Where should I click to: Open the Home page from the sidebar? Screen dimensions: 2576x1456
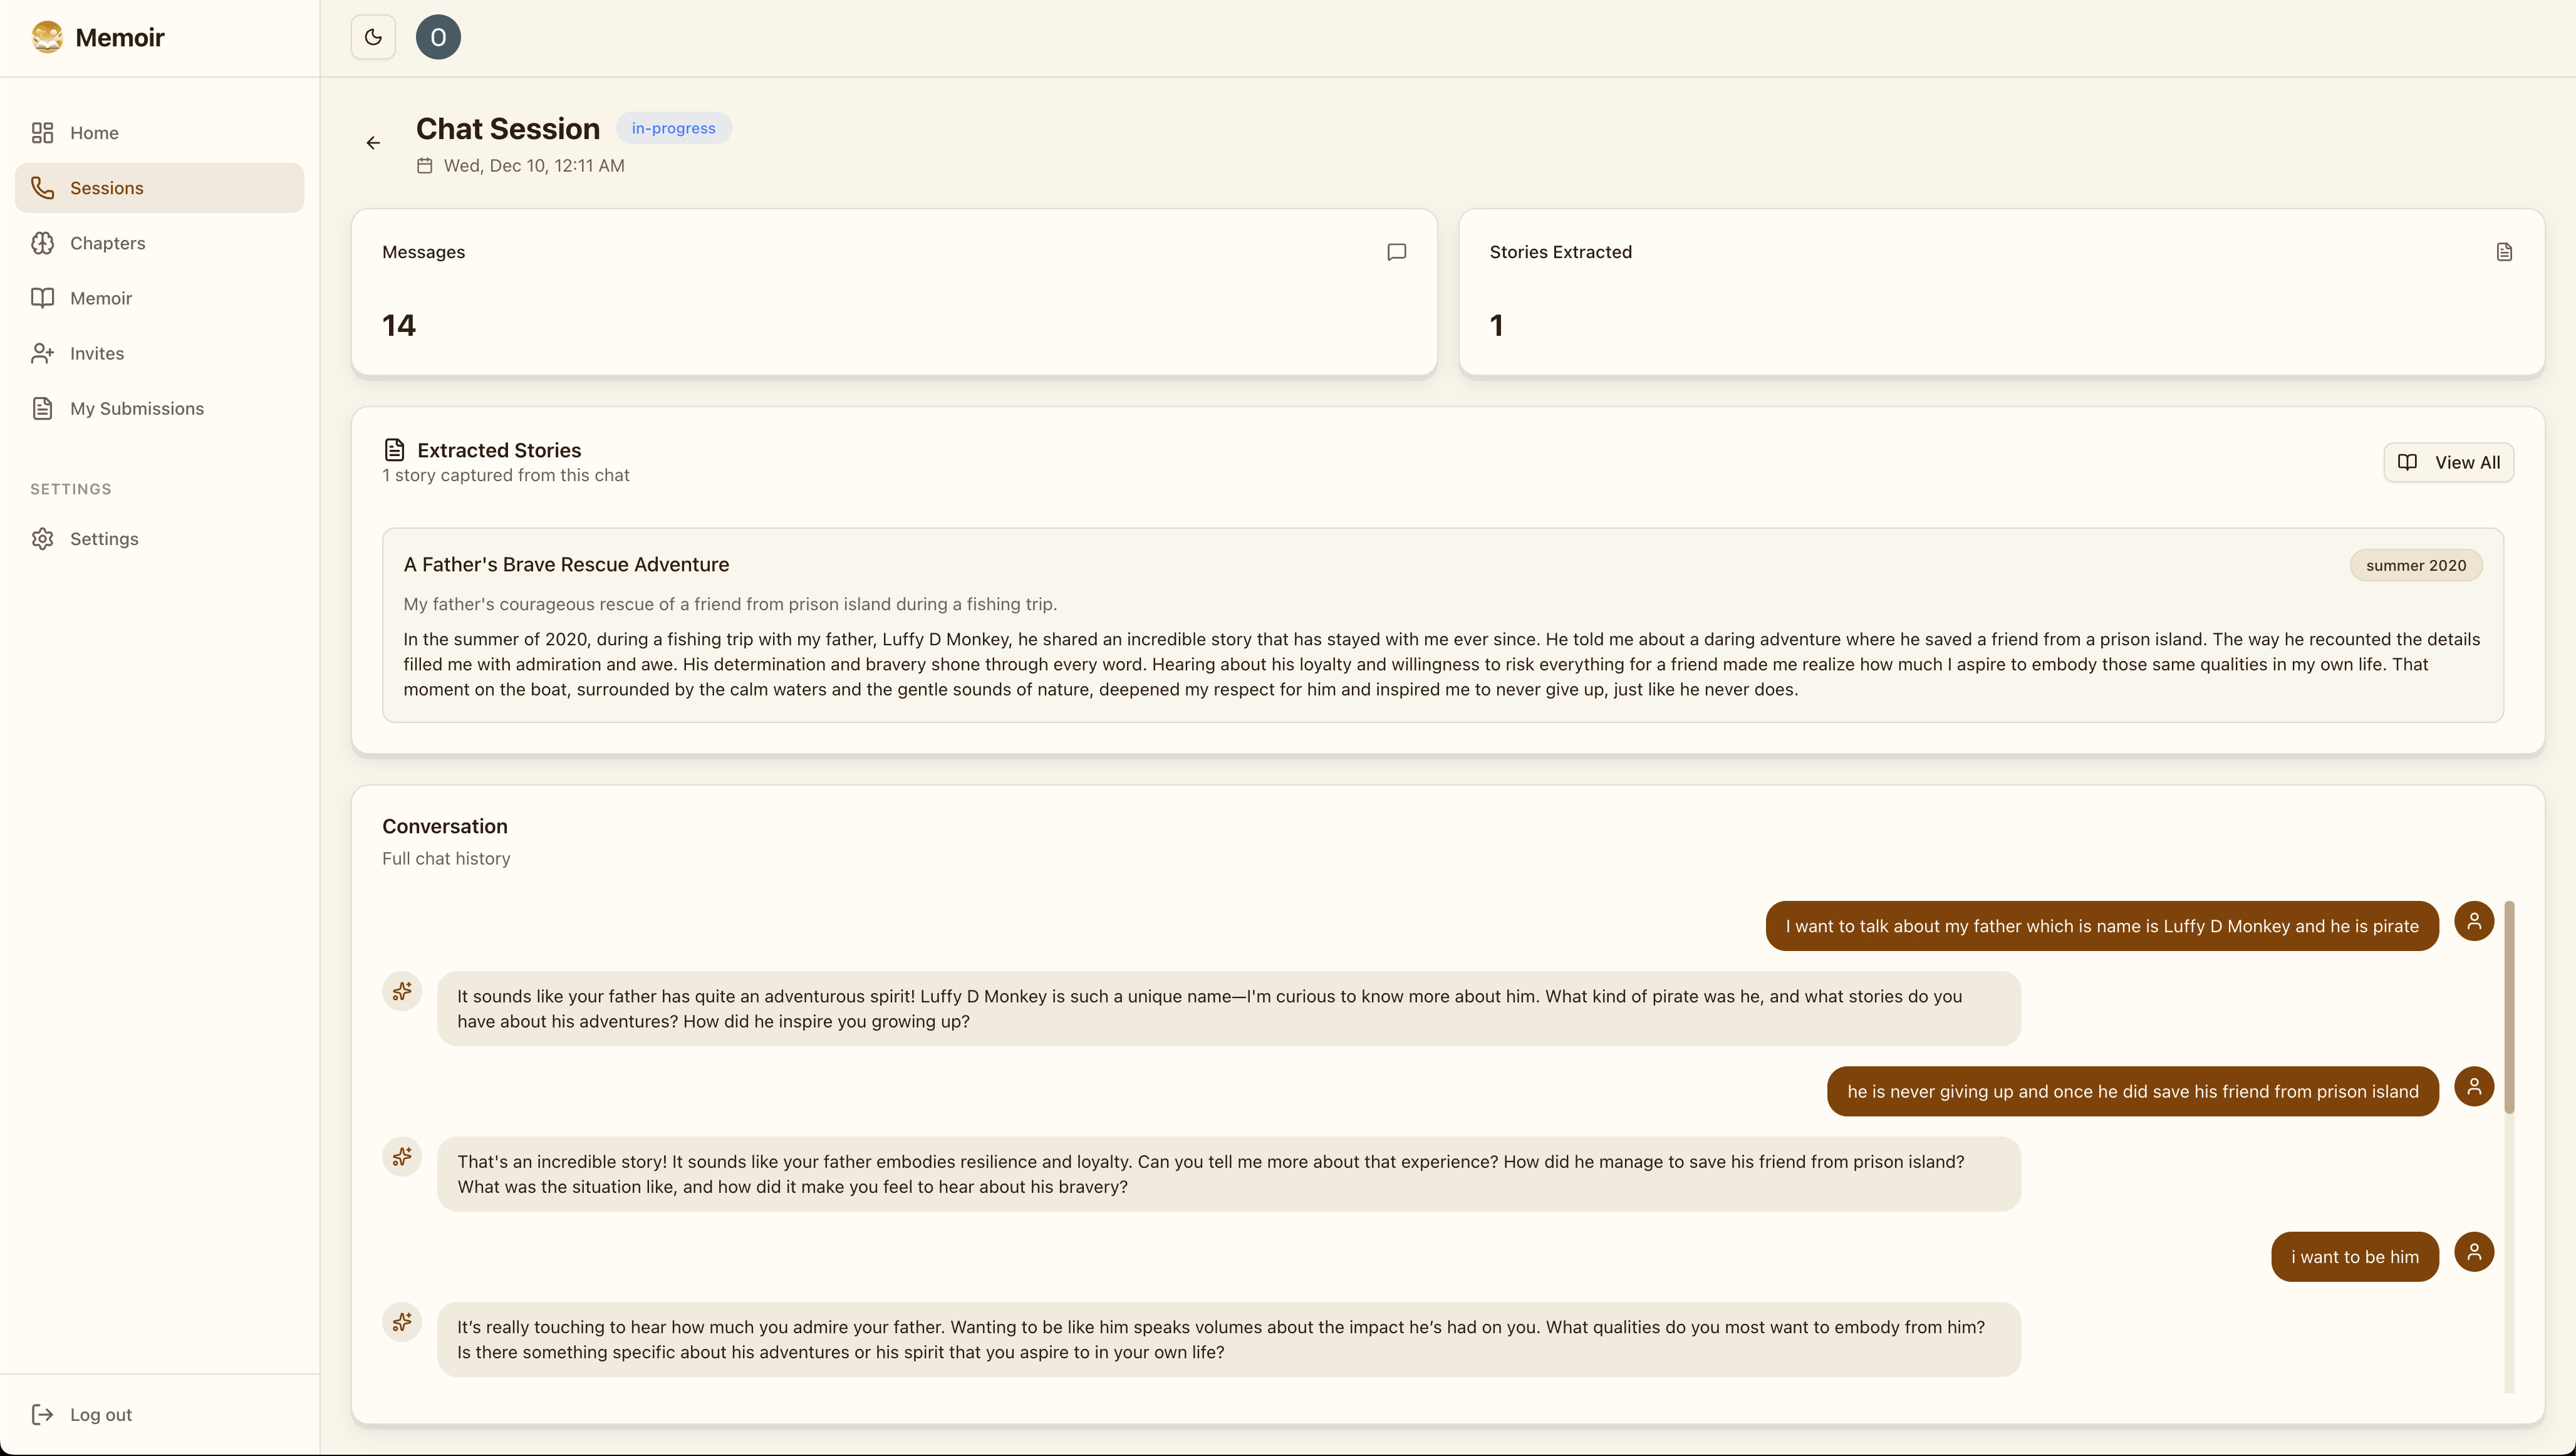(x=94, y=133)
